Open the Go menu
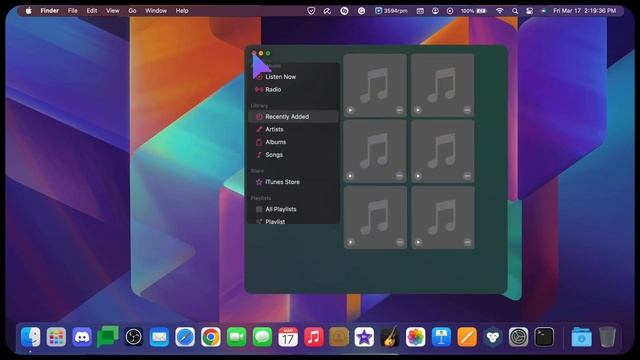This screenshot has width=640, height=360. tap(132, 11)
